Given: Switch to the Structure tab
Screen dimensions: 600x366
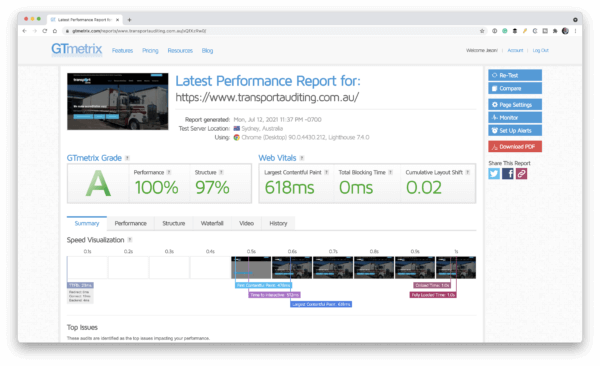Looking at the screenshot, I should click(174, 223).
